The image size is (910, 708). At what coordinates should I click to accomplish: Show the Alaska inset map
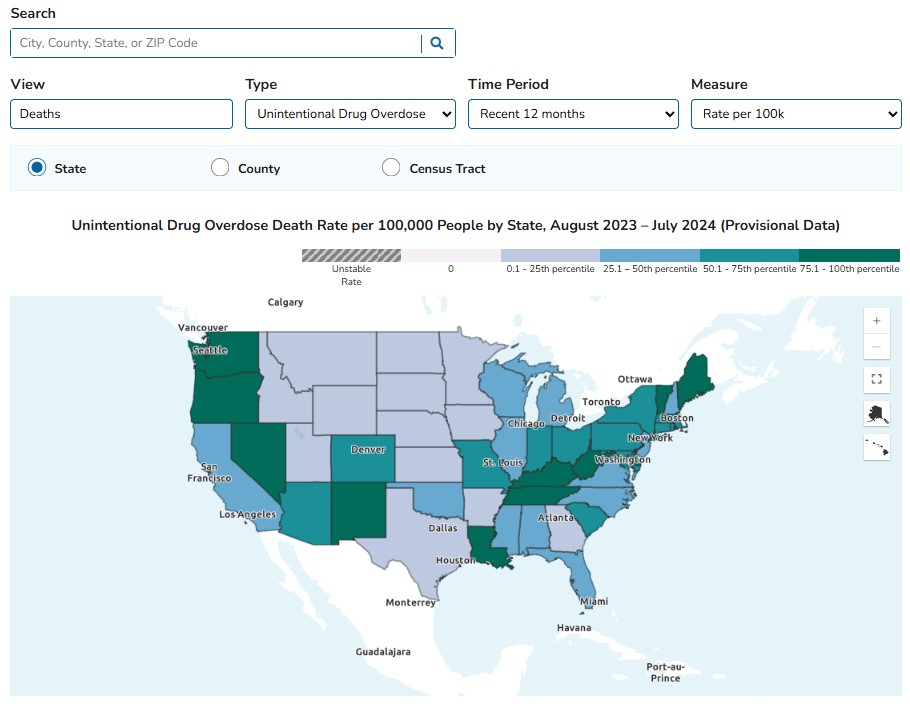point(876,414)
